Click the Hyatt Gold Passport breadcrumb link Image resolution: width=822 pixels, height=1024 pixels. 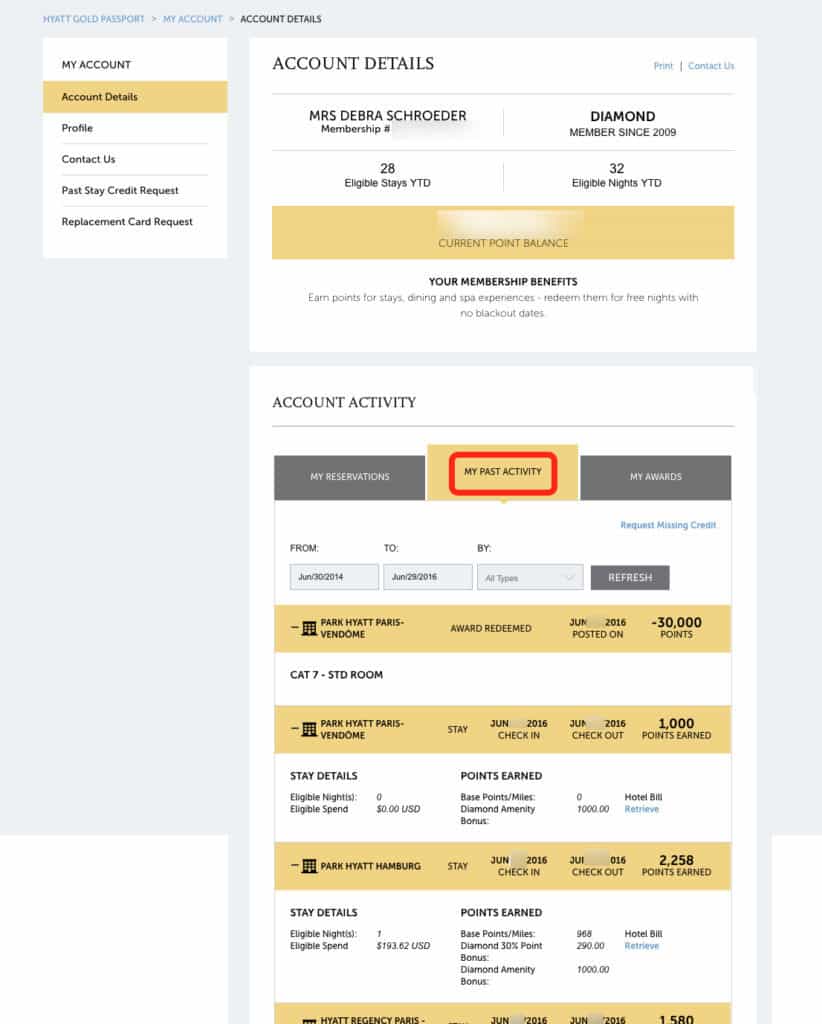tap(93, 19)
